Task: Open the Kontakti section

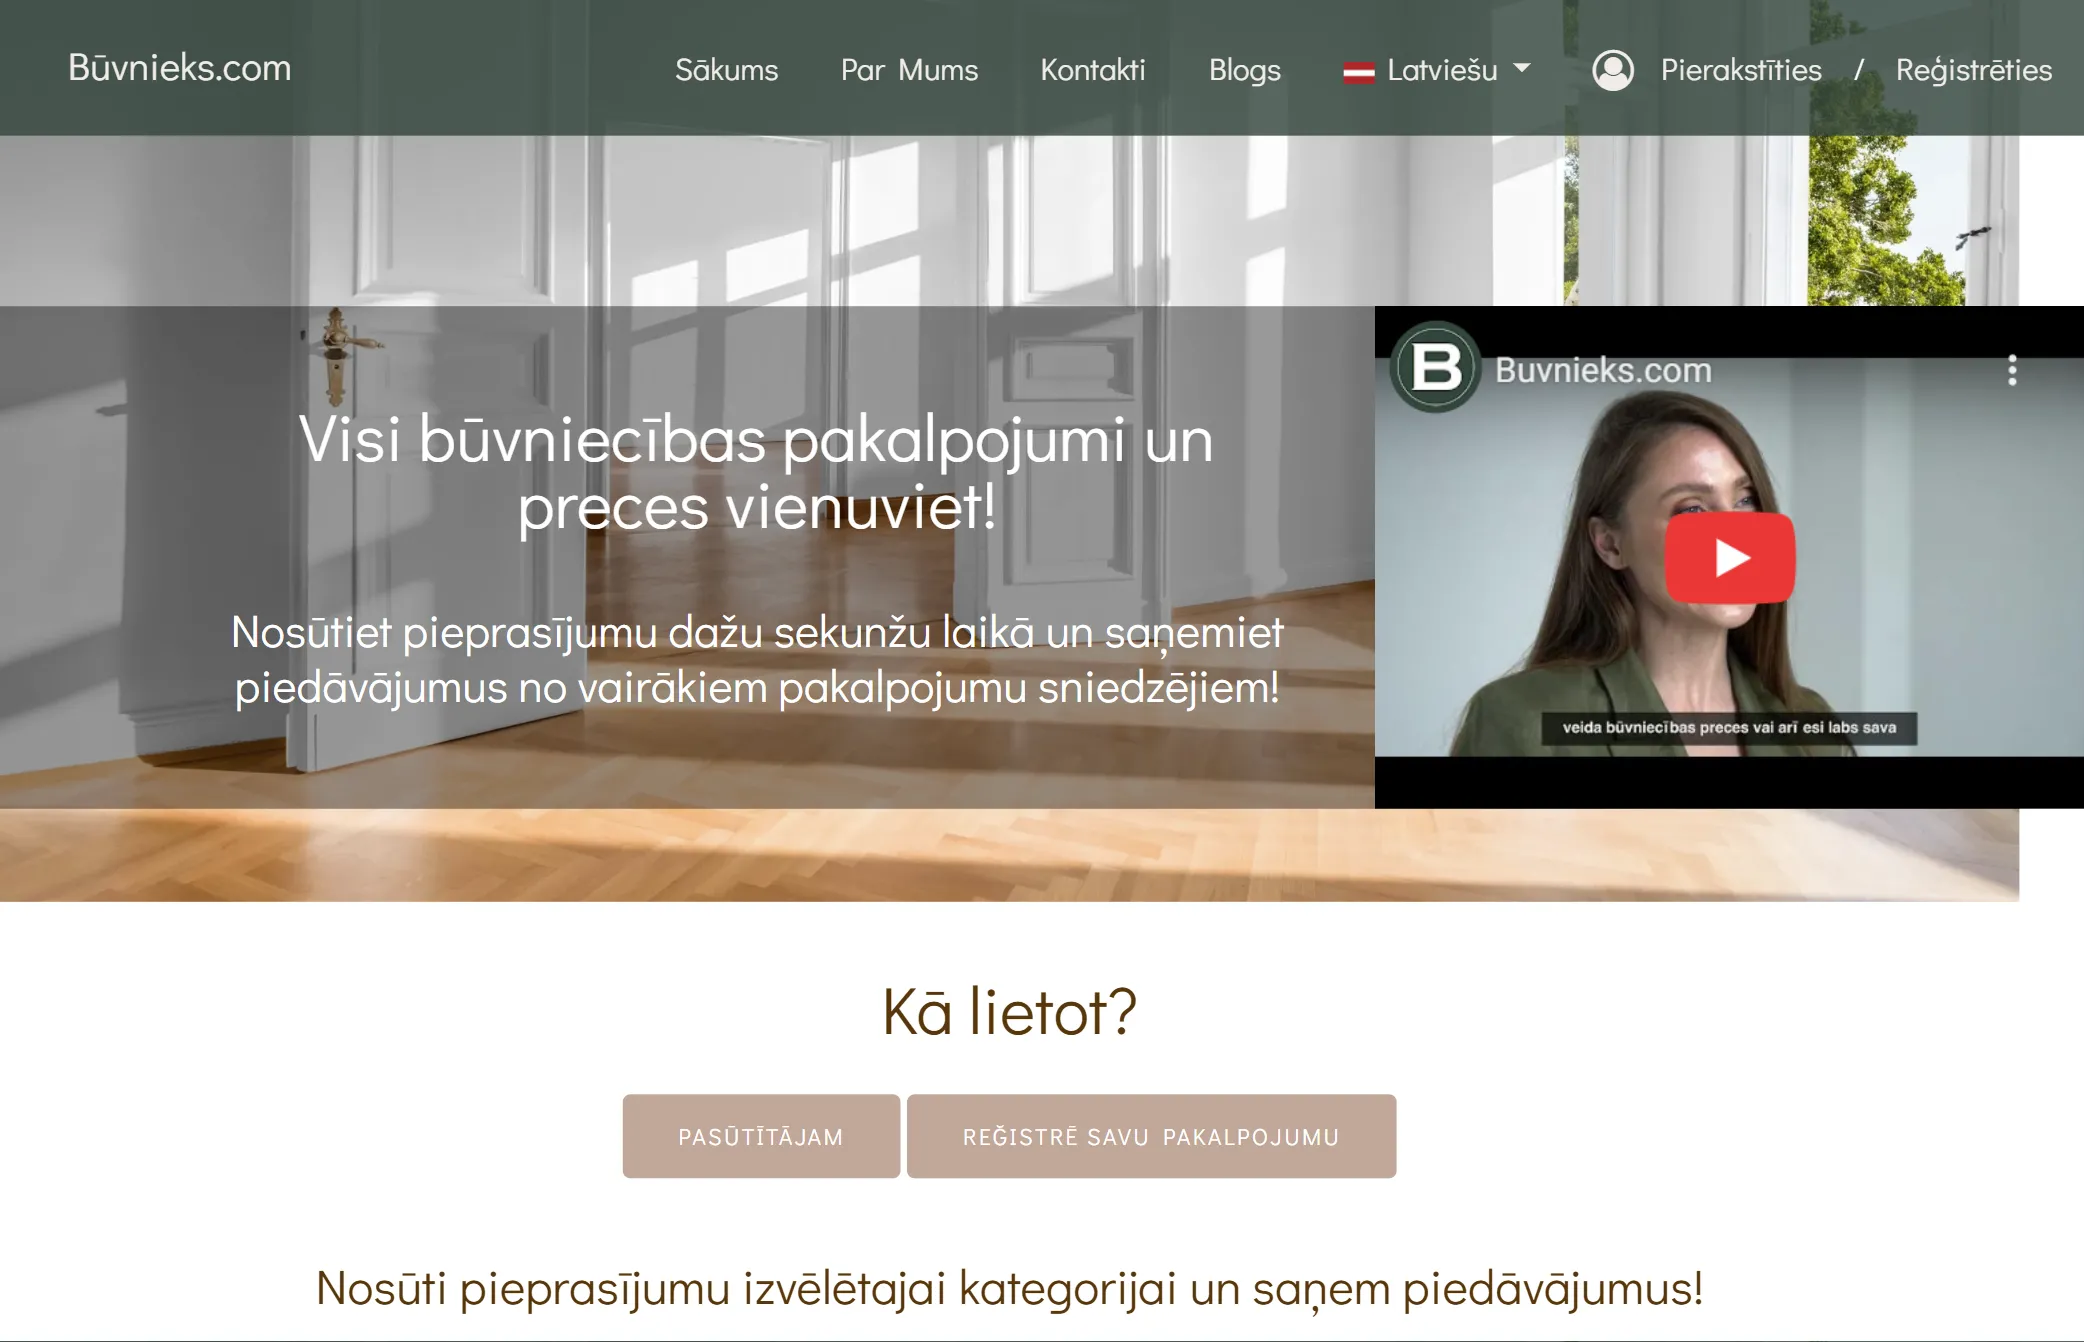Action: point(1093,70)
